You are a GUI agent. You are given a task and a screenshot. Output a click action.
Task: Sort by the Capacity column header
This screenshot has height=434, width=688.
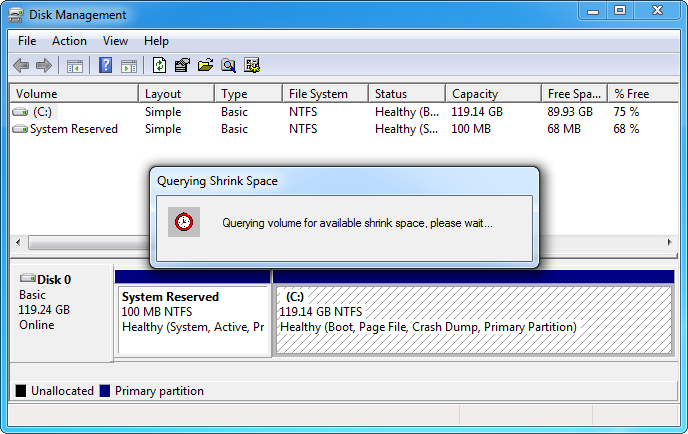(x=493, y=93)
